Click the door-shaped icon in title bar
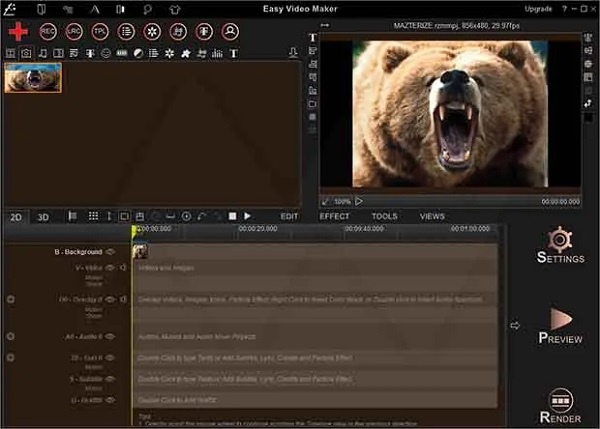 (x=41, y=9)
